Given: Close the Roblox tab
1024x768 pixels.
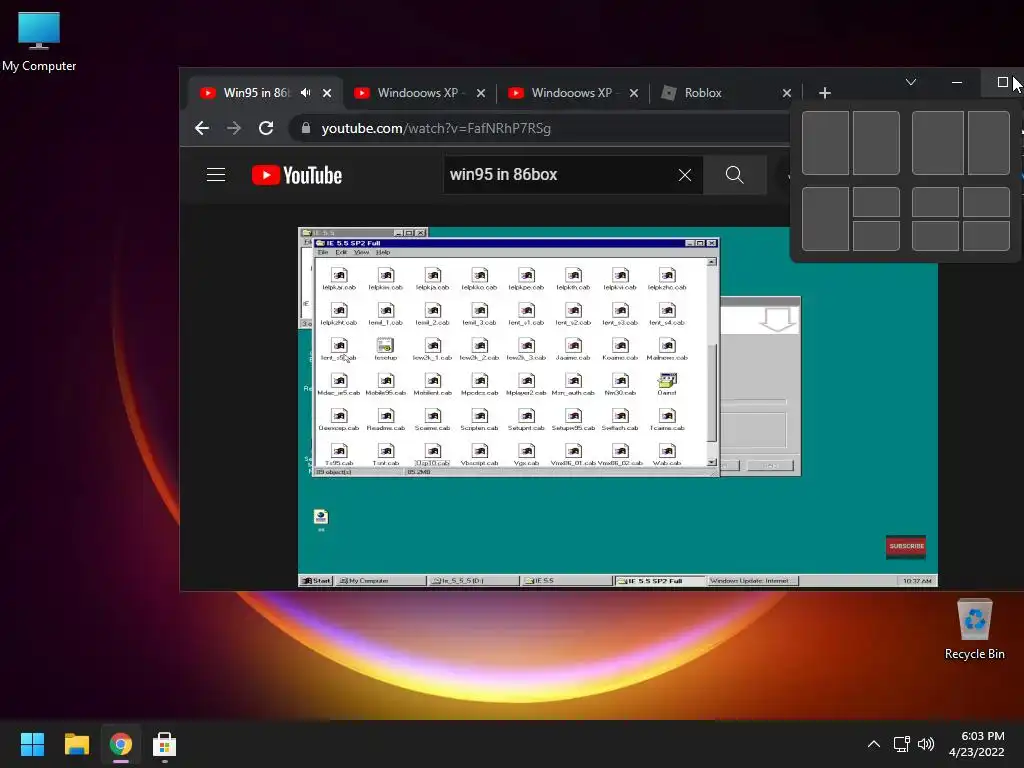Looking at the screenshot, I should click(x=787, y=93).
